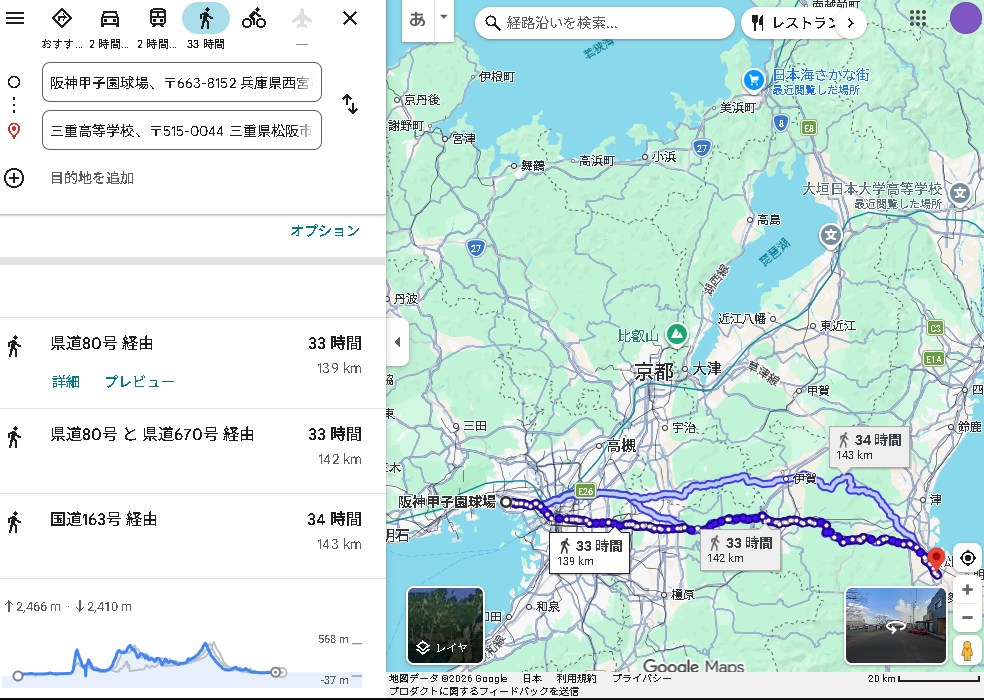The width and height of the screenshot is (984, 700).
Task: Toggle the レイヤ map layers view
Action: (x=445, y=625)
